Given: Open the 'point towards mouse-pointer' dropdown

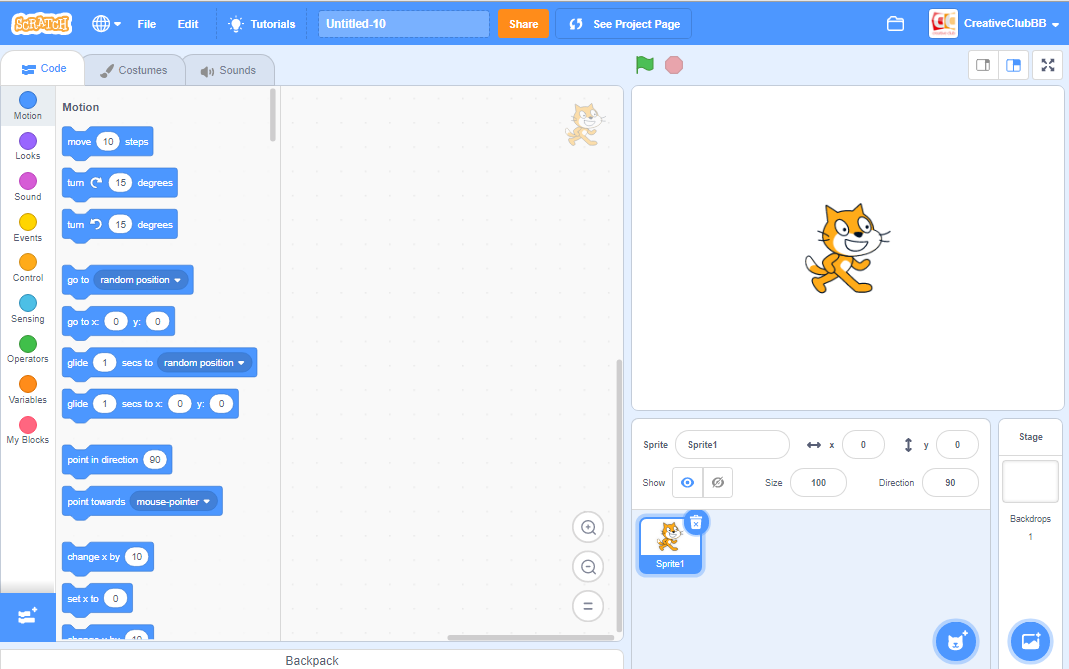Looking at the screenshot, I should click(207, 501).
